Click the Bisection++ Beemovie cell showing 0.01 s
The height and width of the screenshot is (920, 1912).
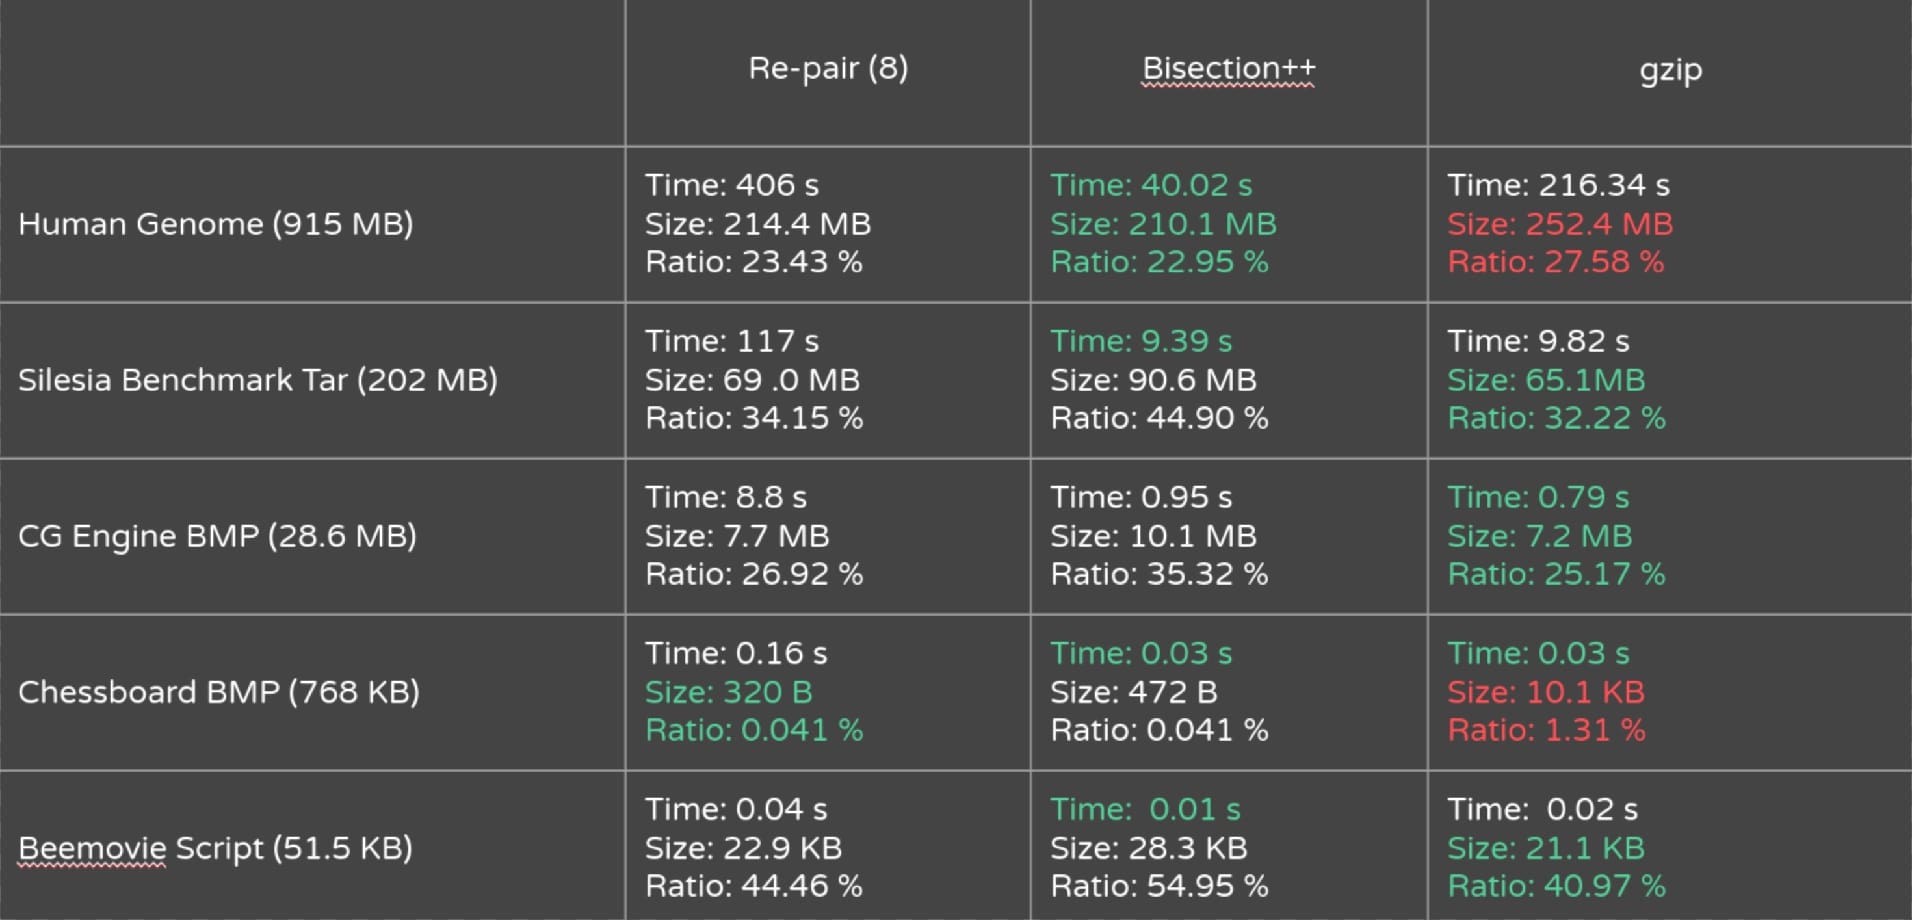(1229, 846)
